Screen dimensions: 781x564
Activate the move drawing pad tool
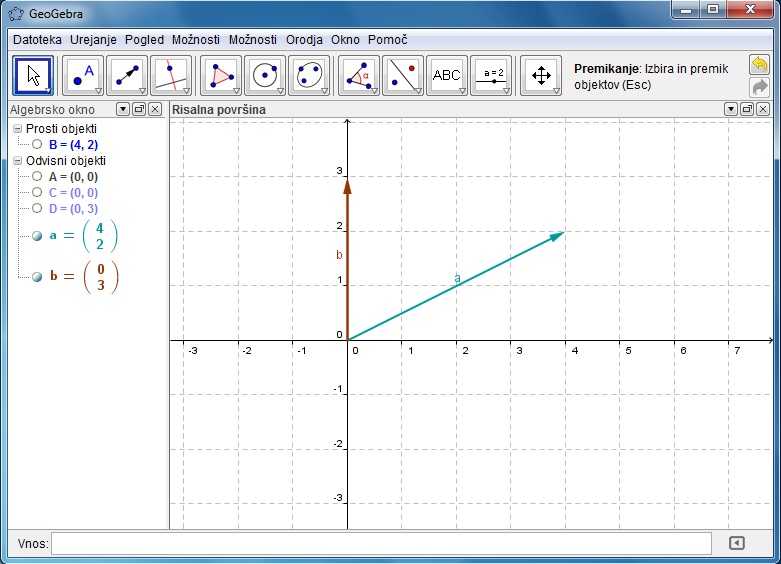pyautogui.click(x=541, y=75)
